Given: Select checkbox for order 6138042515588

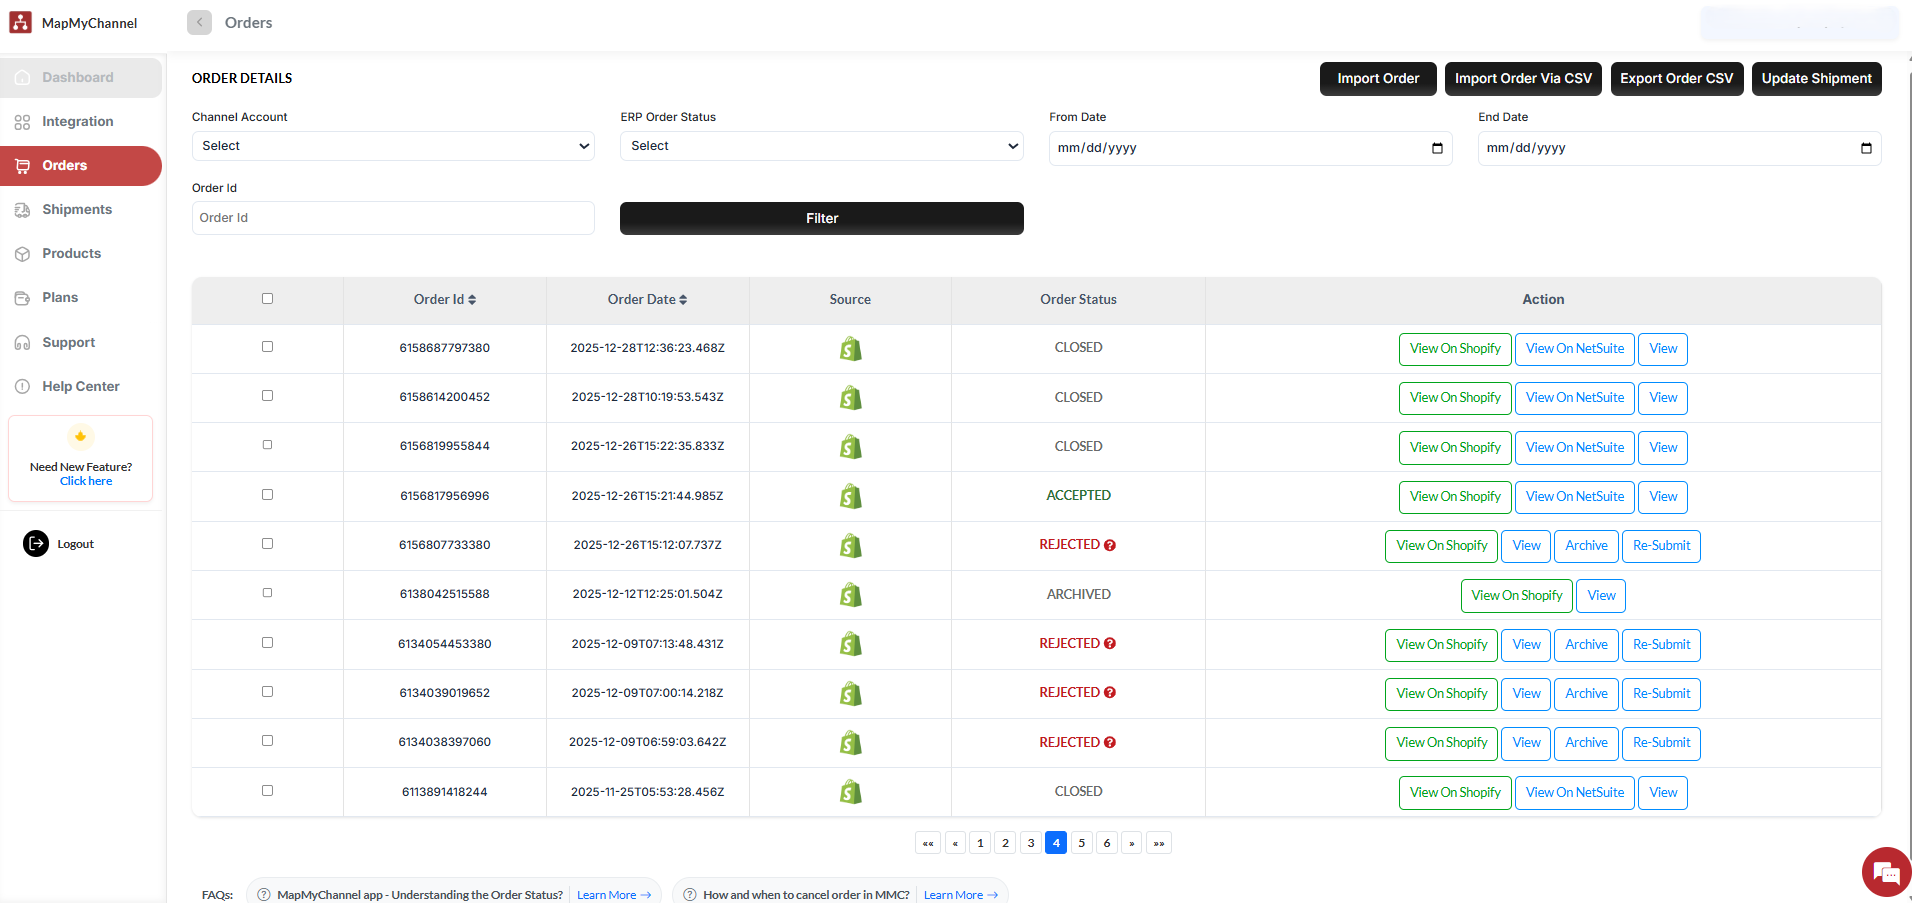Looking at the screenshot, I should [267, 593].
